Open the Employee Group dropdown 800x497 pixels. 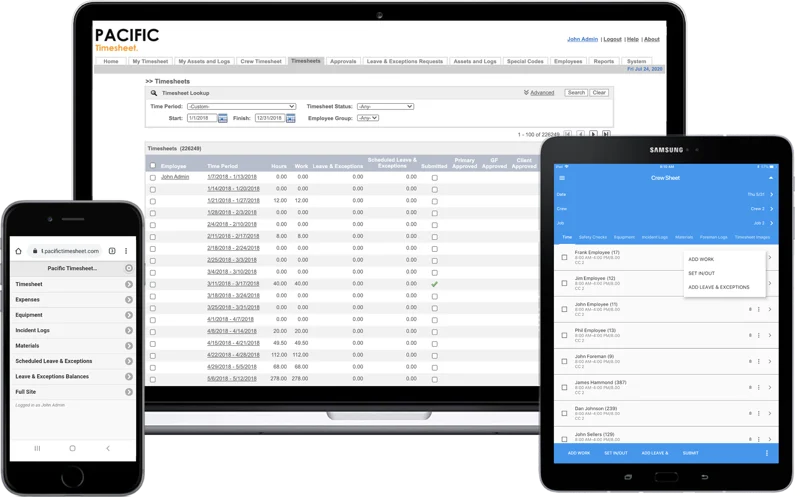[x=368, y=118]
